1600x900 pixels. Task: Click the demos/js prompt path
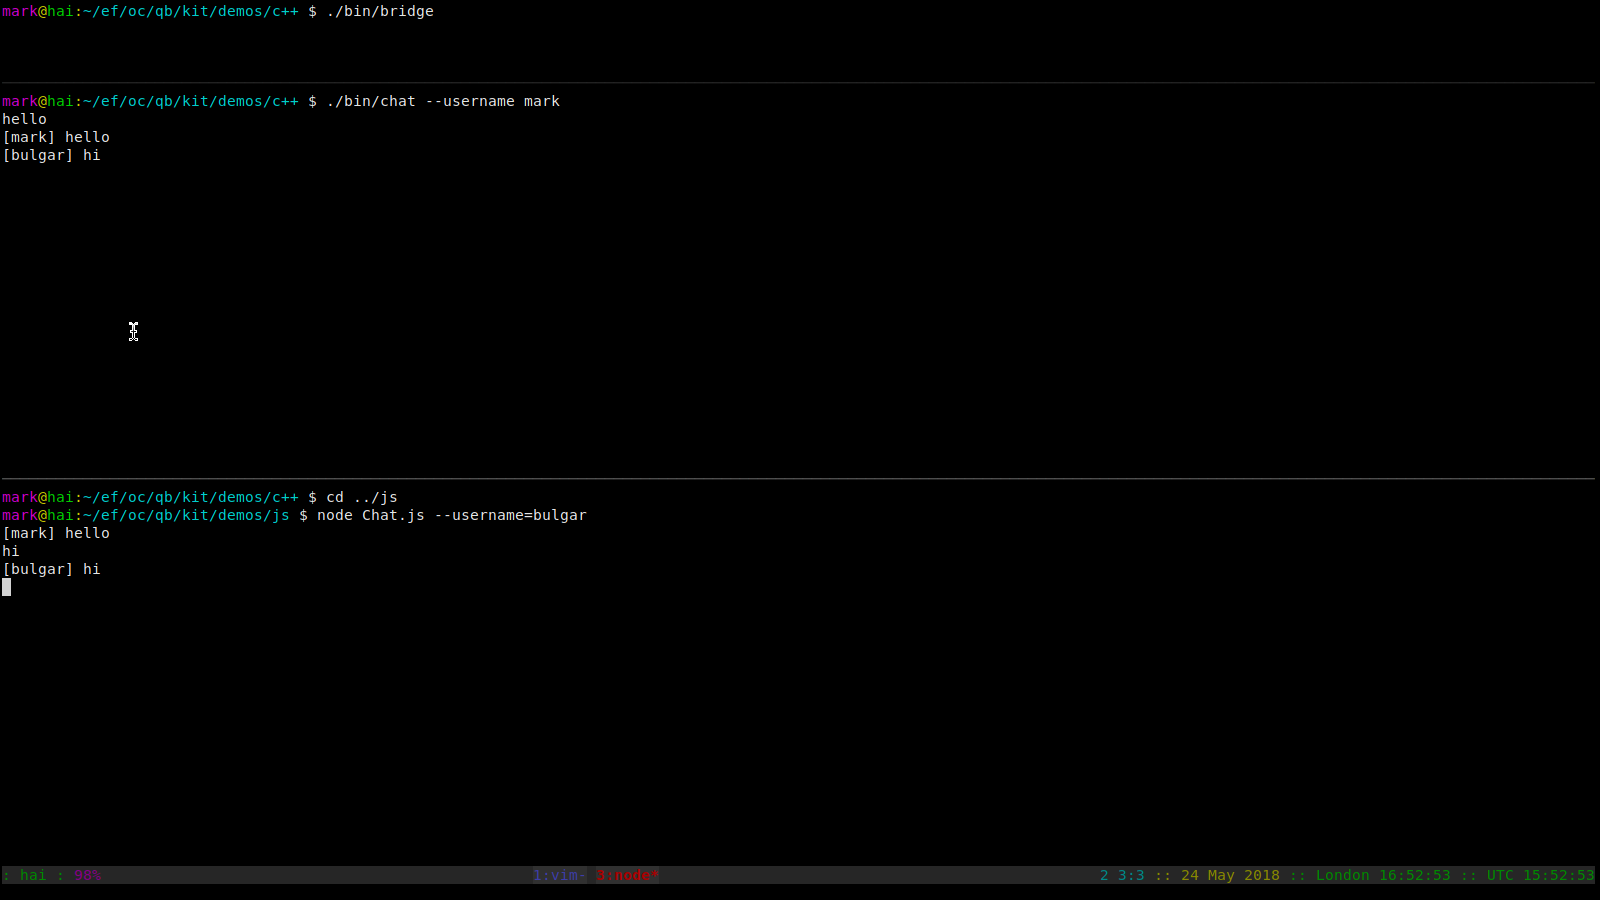(186, 515)
